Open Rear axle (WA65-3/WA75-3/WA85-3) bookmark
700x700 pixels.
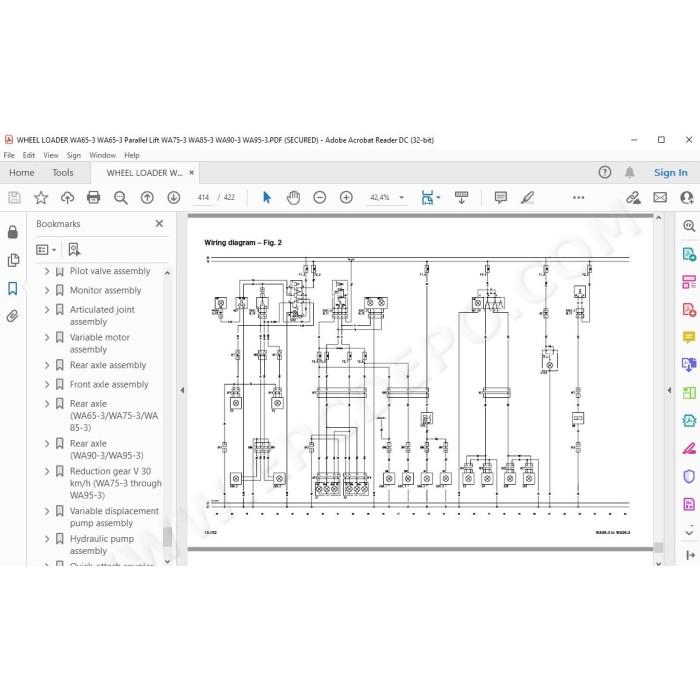(x=114, y=416)
